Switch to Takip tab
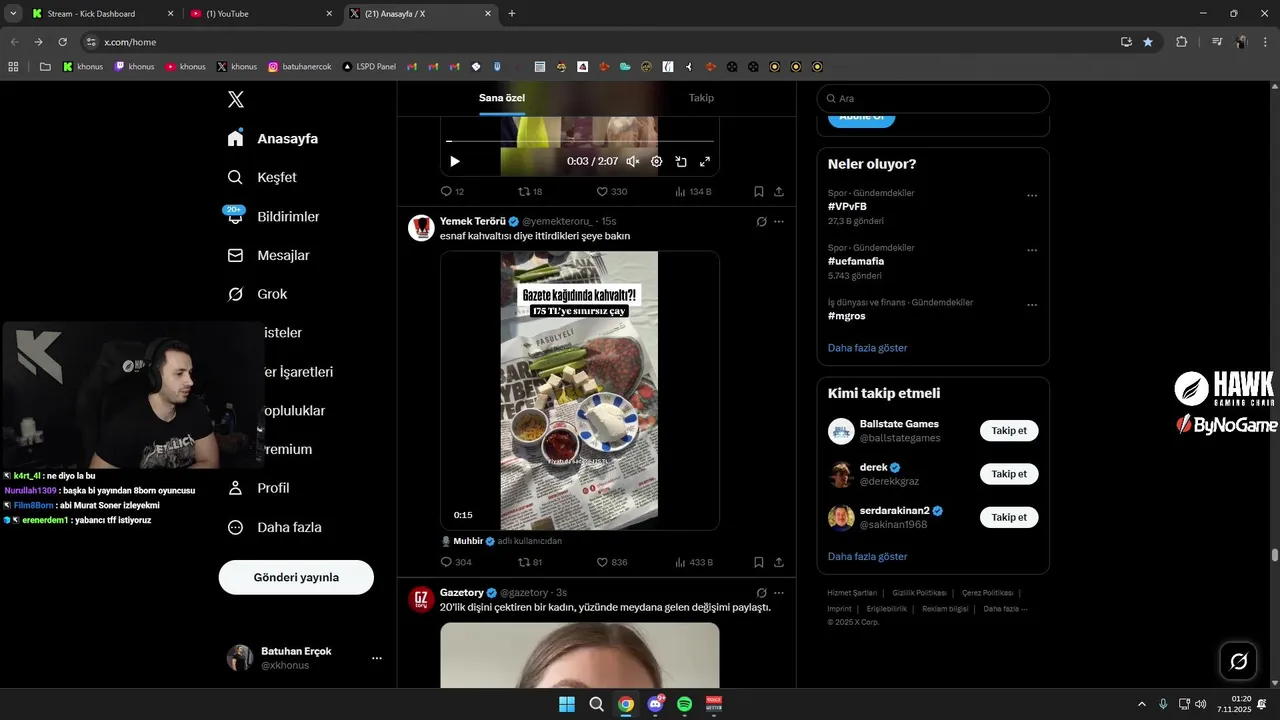1280x720 pixels. 701,98
